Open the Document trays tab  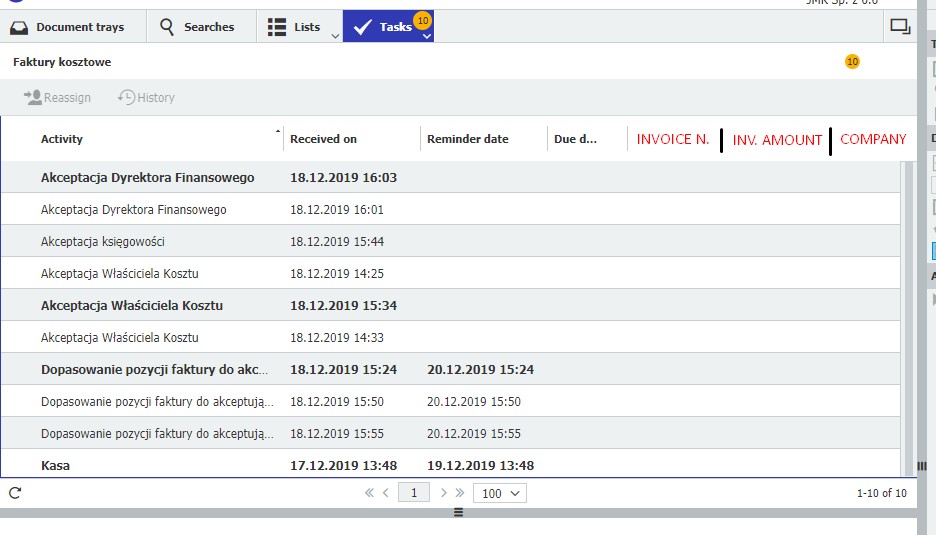(68, 27)
